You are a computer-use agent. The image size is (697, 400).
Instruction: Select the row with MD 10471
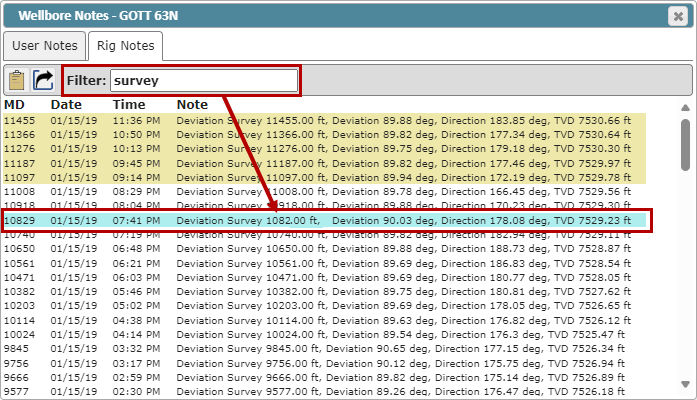click(x=324, y=277)
